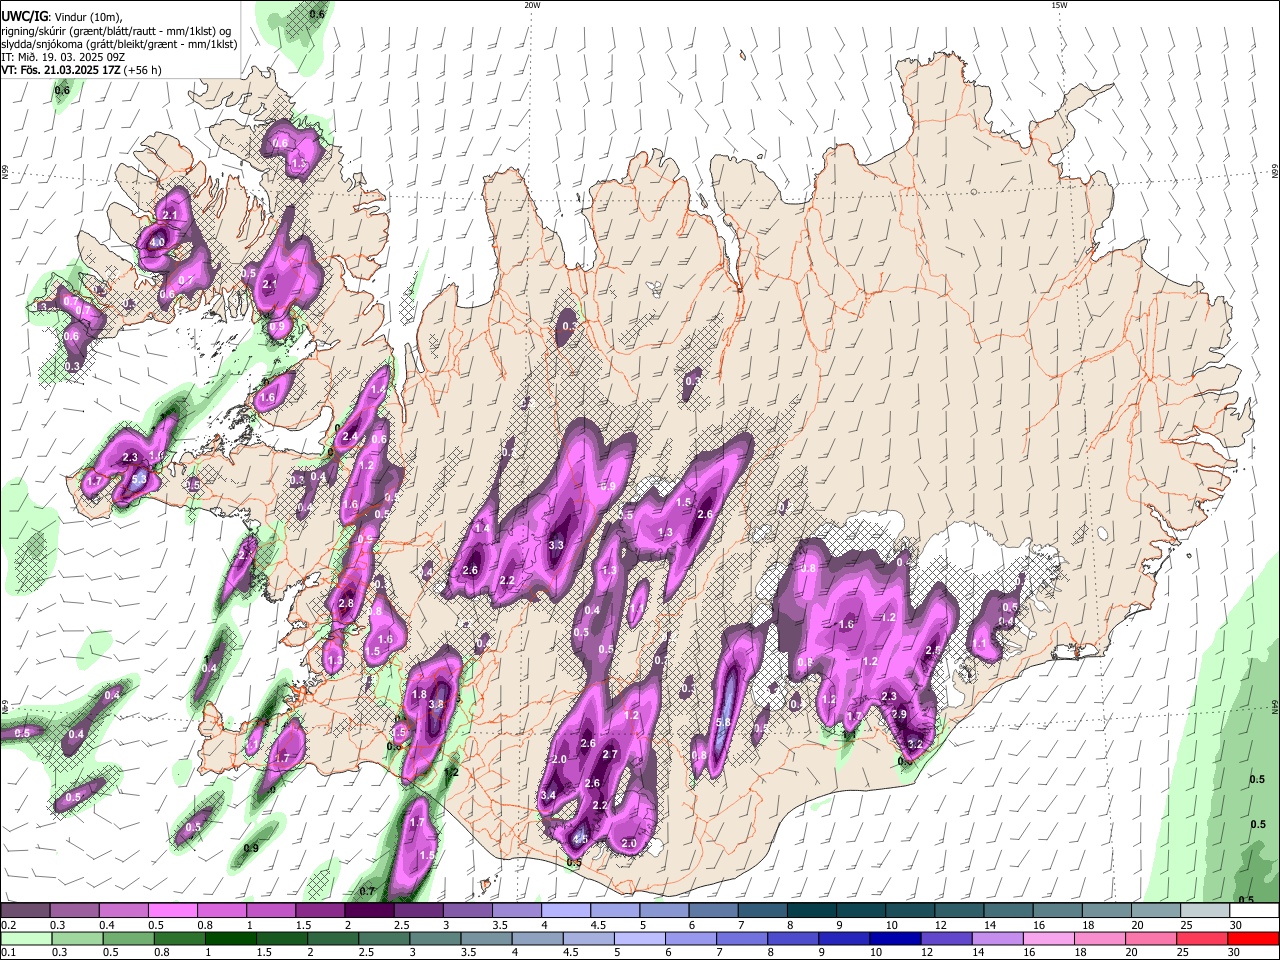Click the 2.9 precipitation value on the map
The image size is (1280, 960).
899,714
